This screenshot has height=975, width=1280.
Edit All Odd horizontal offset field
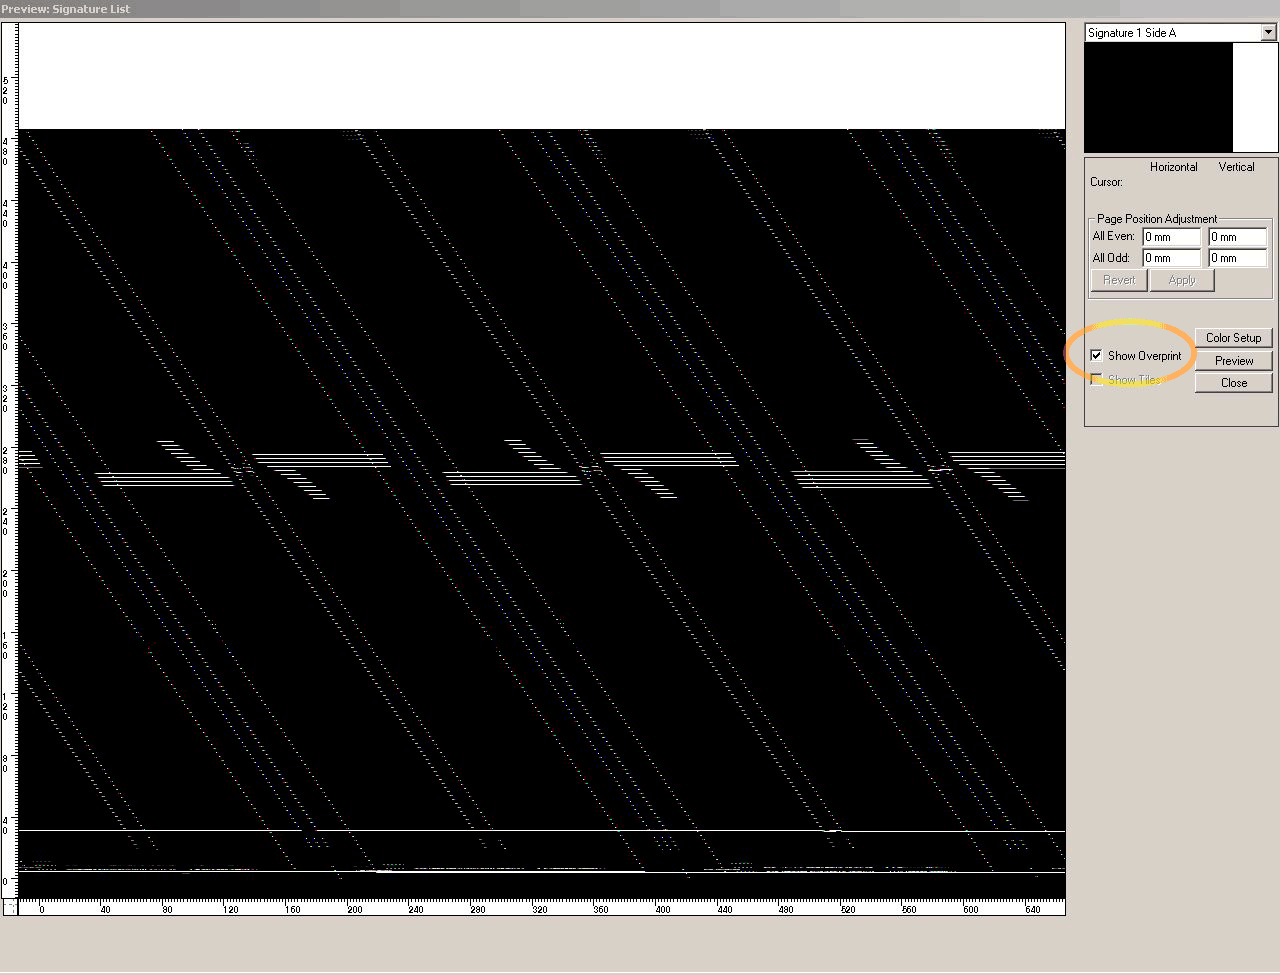[1171, 258]
